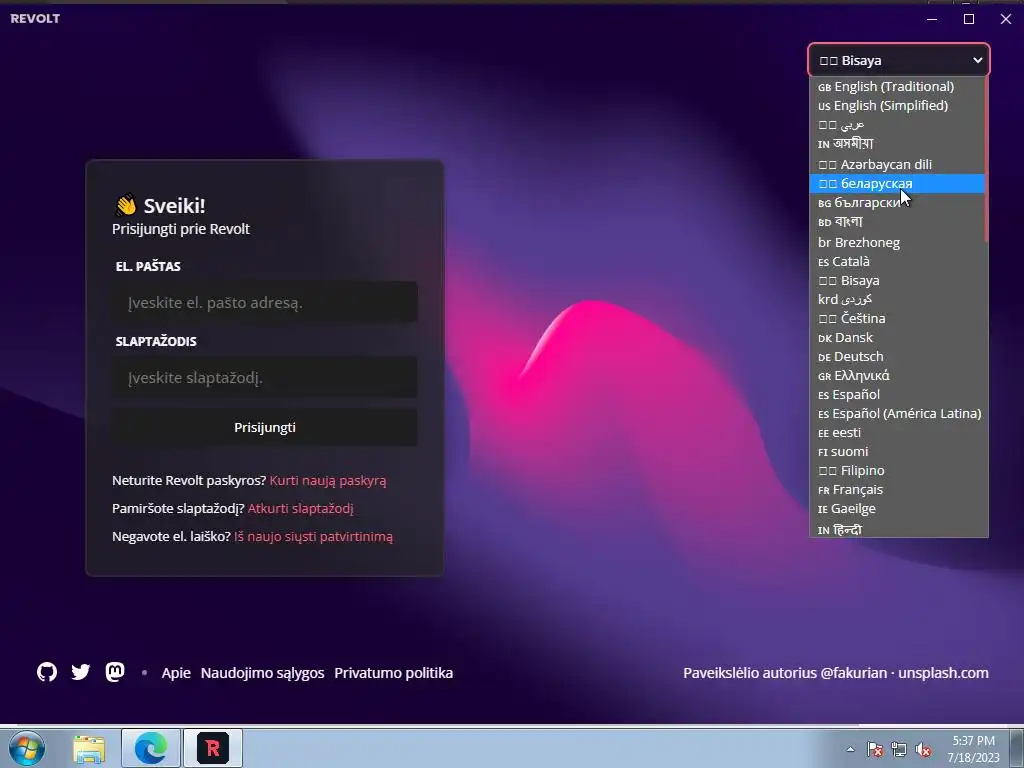
Task: Select the Arabic language option
Action: [897, 124]
